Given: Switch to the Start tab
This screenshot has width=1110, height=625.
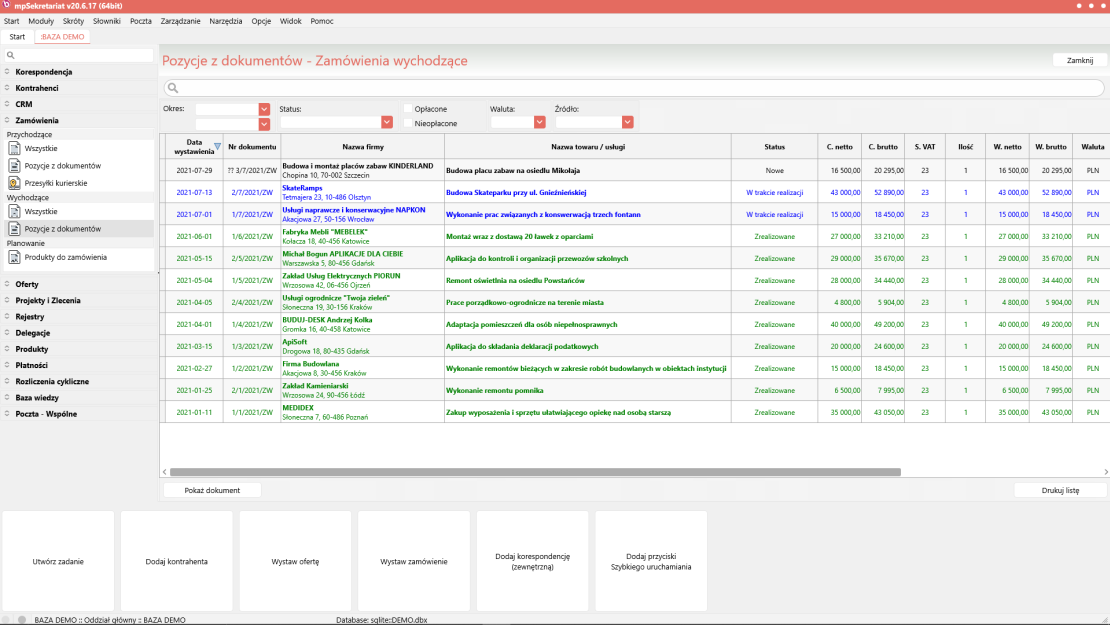Looking at the screenshot, I should click(x=17, y=37).
